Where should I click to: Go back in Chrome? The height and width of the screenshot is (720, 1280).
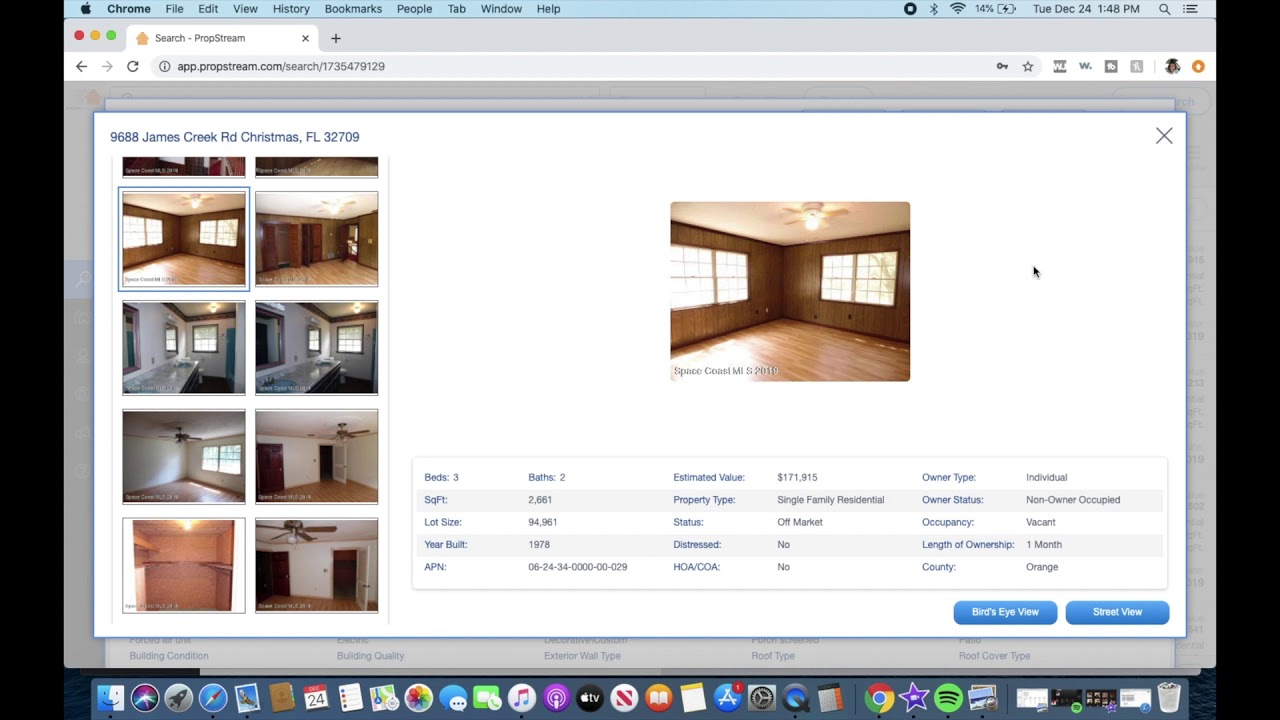click(x=82, y=66)
